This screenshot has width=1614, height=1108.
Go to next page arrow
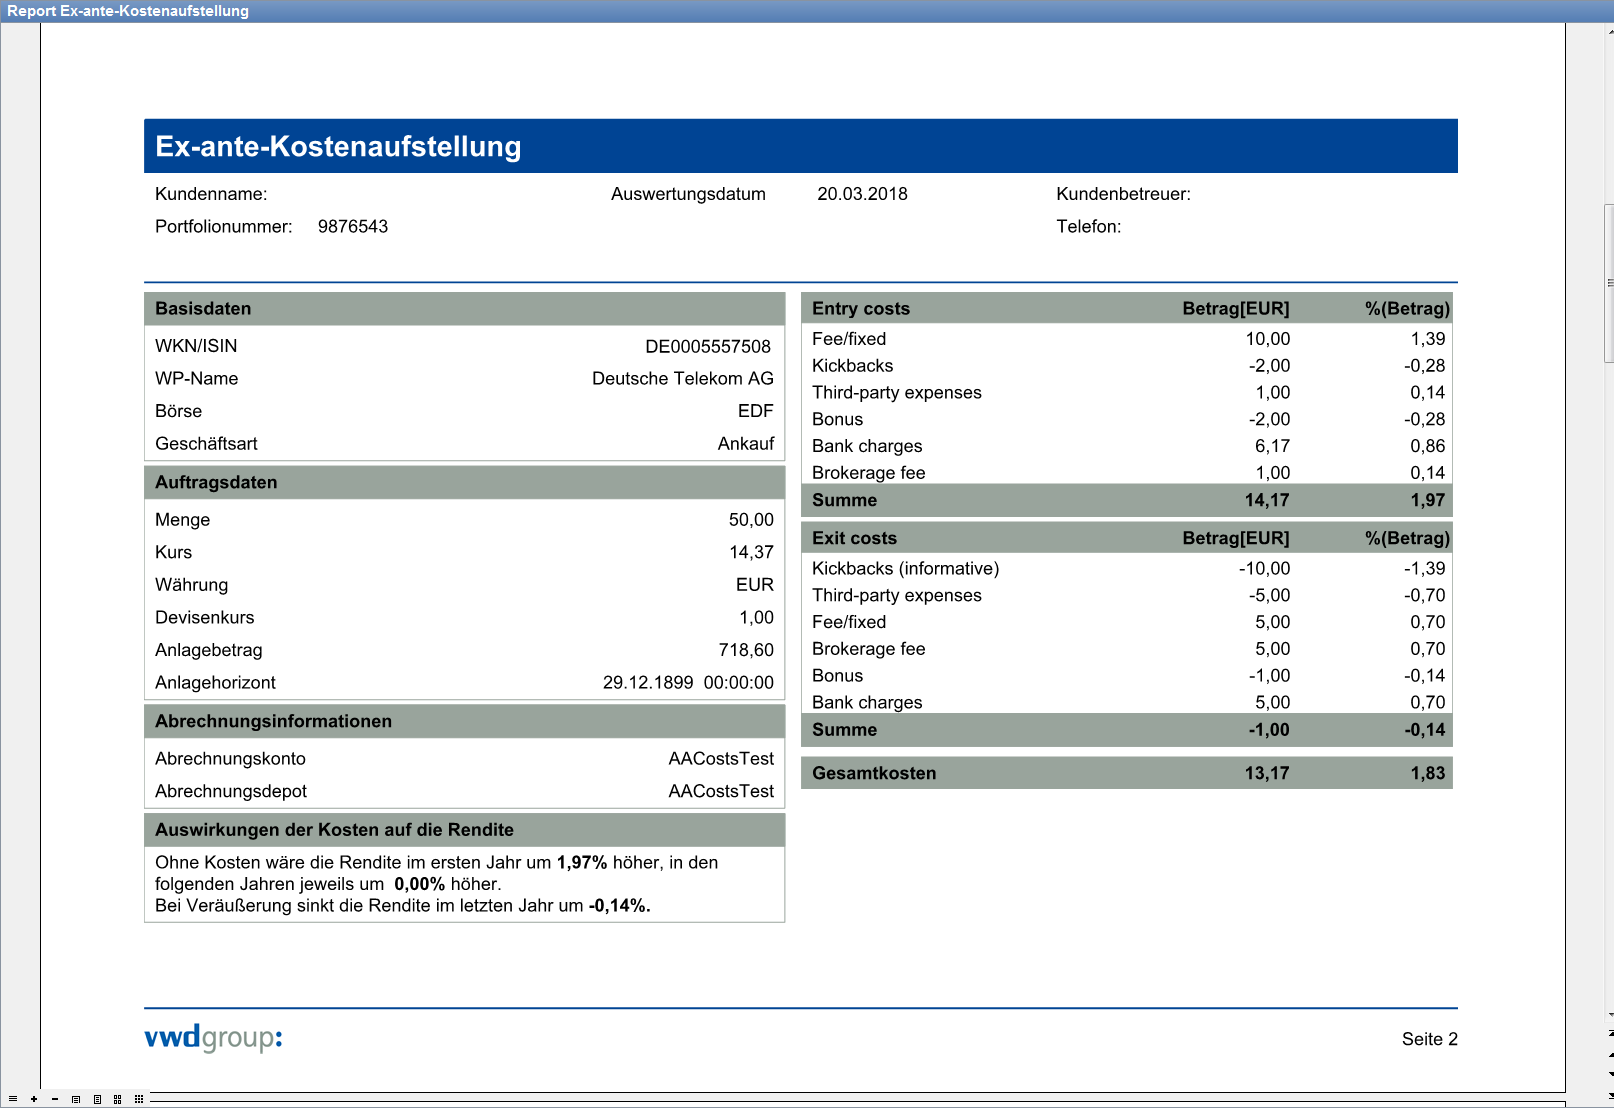[1610, 1074]
